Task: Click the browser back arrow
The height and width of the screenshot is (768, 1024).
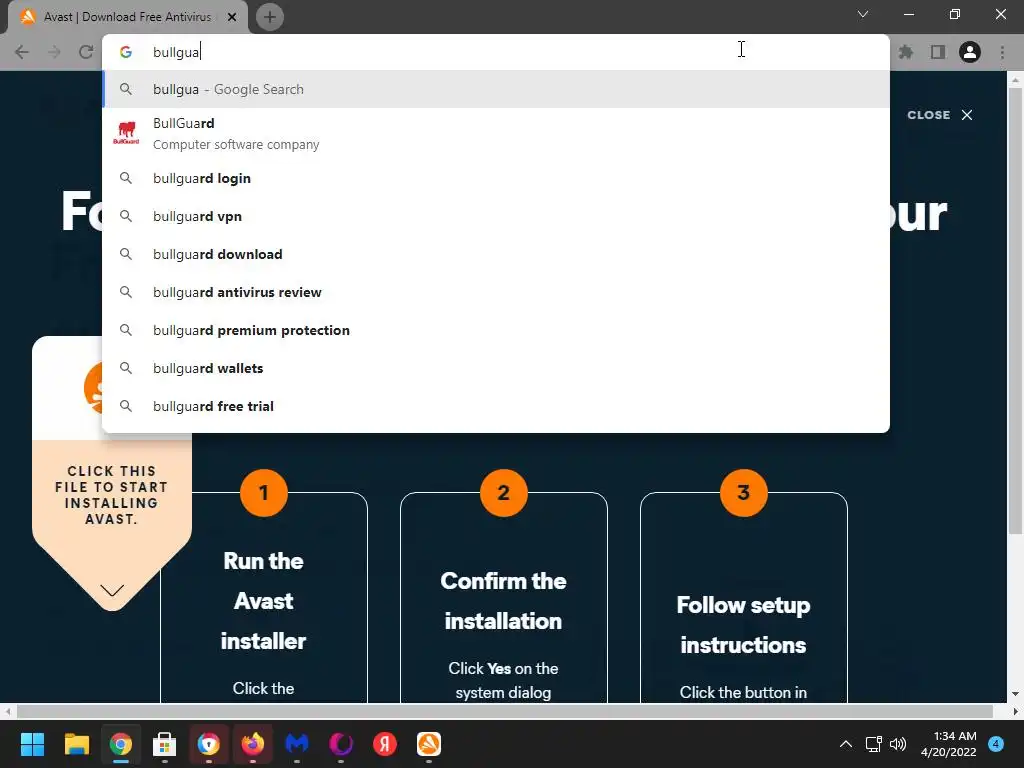Action: coord(22,52)
